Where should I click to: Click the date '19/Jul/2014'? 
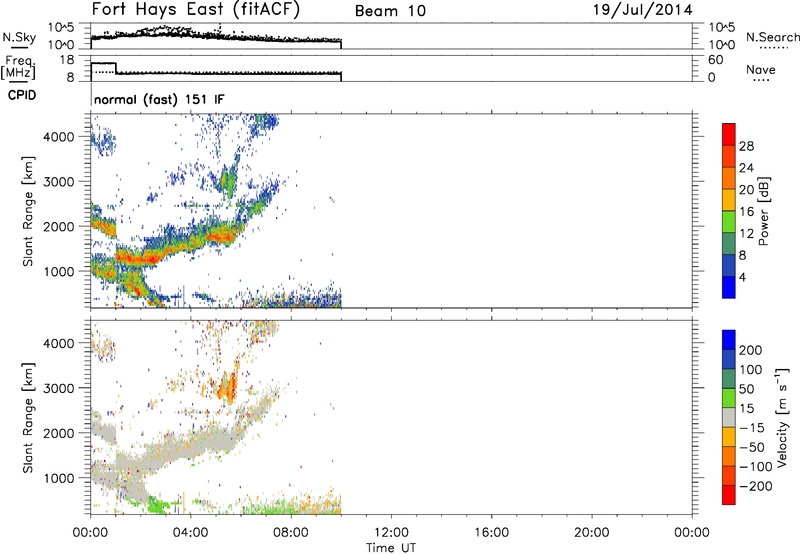(x=643, y=10)
